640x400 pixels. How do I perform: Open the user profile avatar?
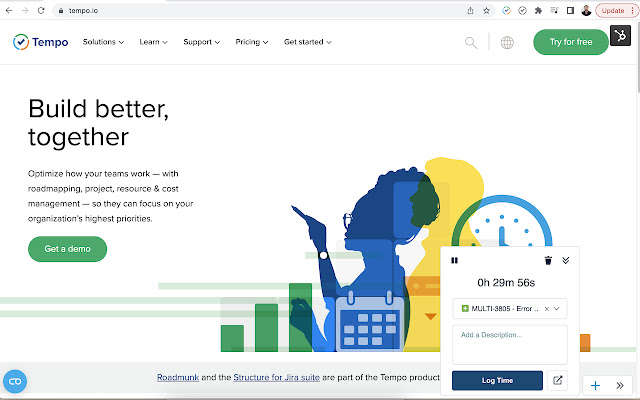coord(586,11)
